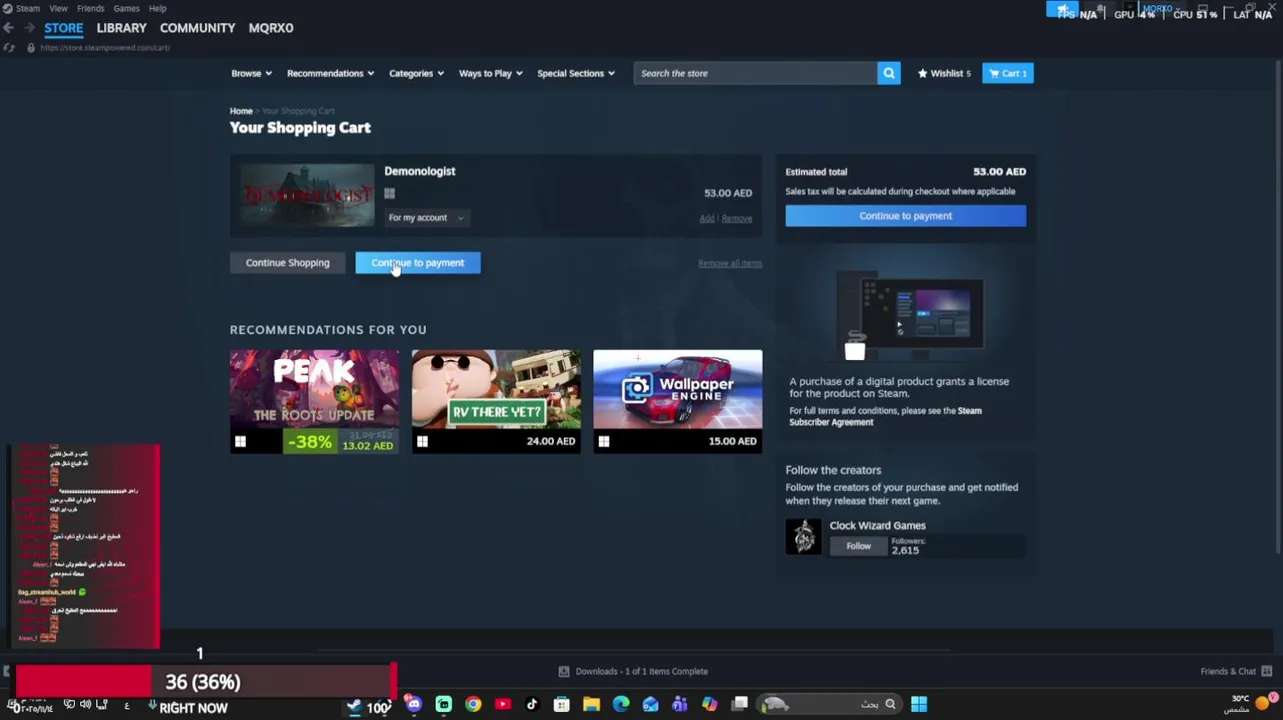The height and width of the screenshot is (720, 1283).
Task: Expand the Ways to Play menu
Action: (490, 73)
